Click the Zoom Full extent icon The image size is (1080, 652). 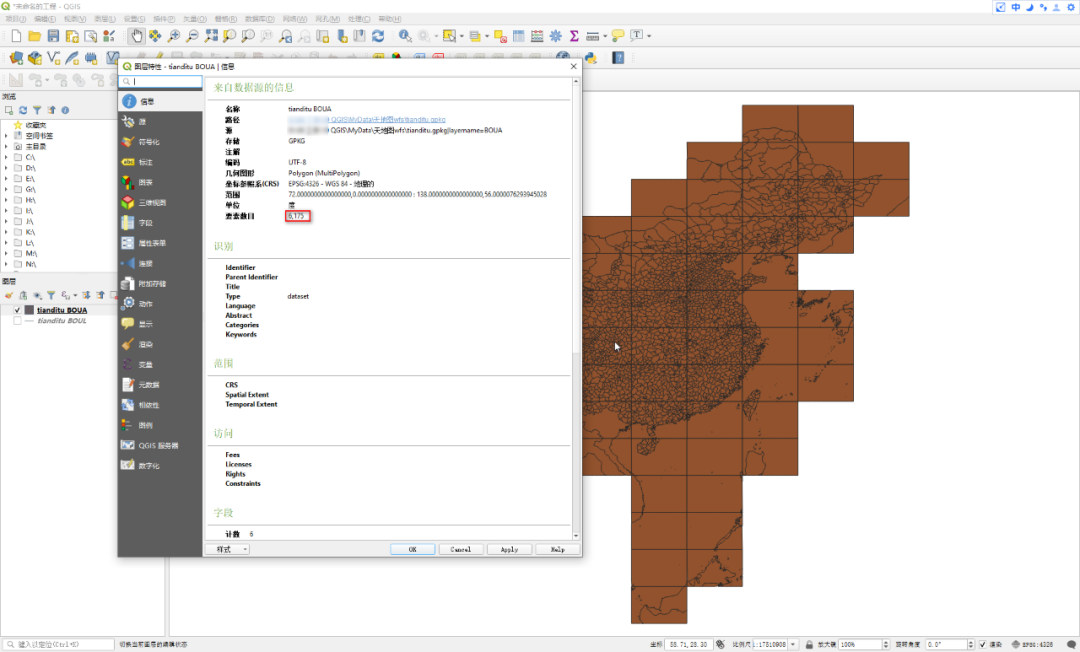click(x=211, y=36)
